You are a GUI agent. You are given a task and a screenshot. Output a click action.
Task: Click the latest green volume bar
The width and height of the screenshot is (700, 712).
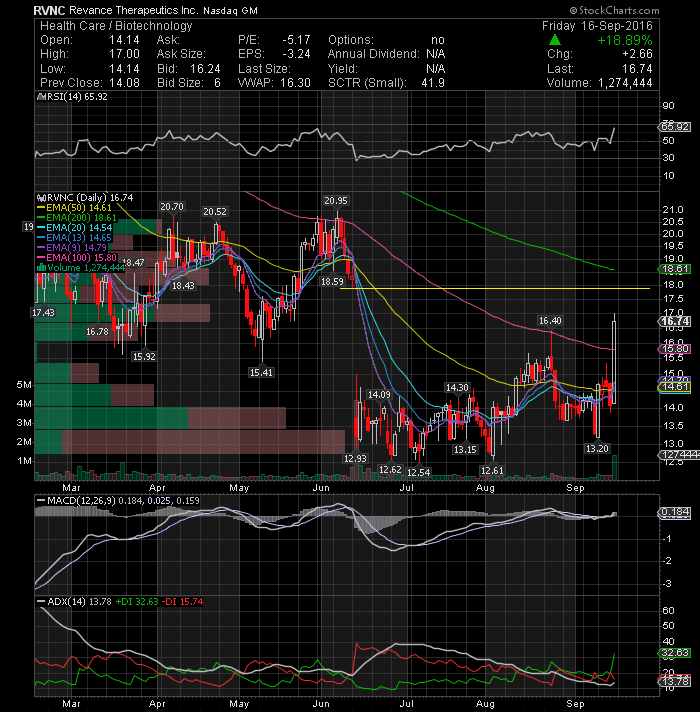tap(615, 467)
